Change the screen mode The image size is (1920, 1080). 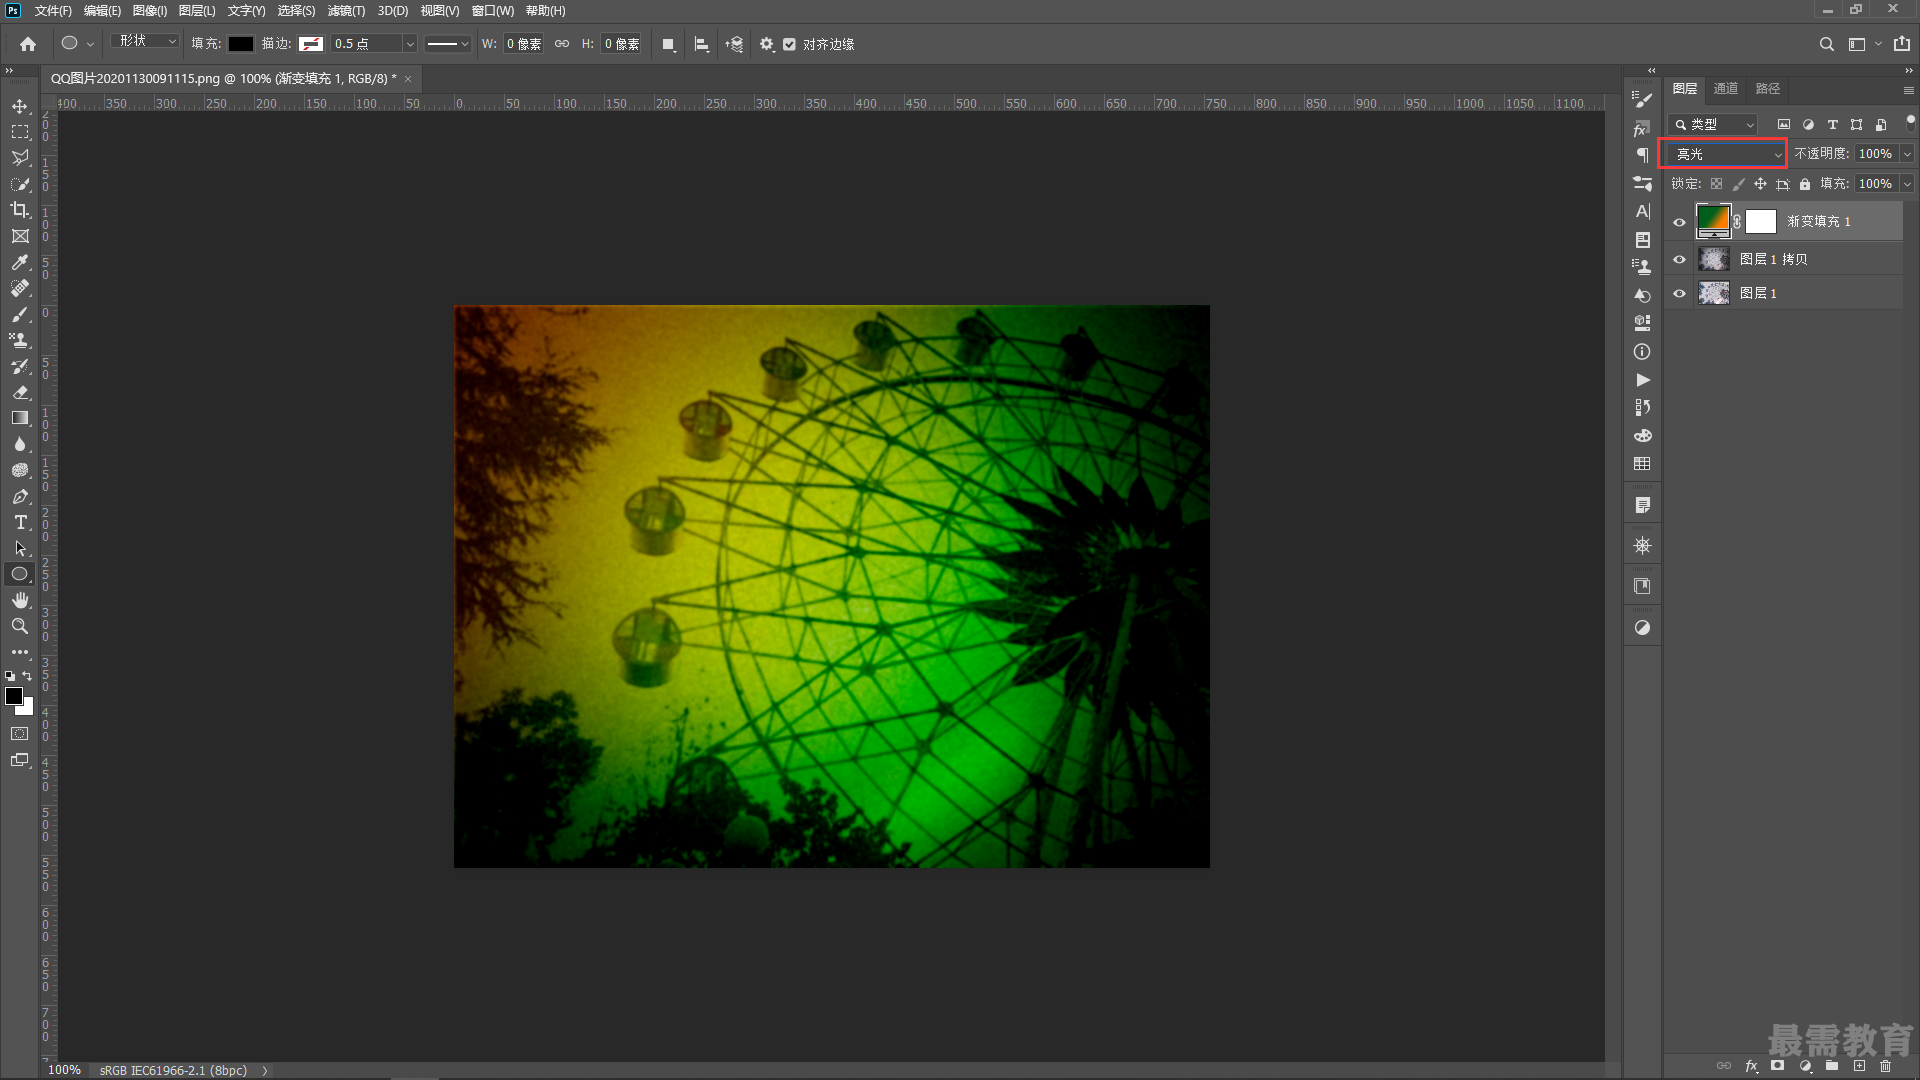coord(20,760)
